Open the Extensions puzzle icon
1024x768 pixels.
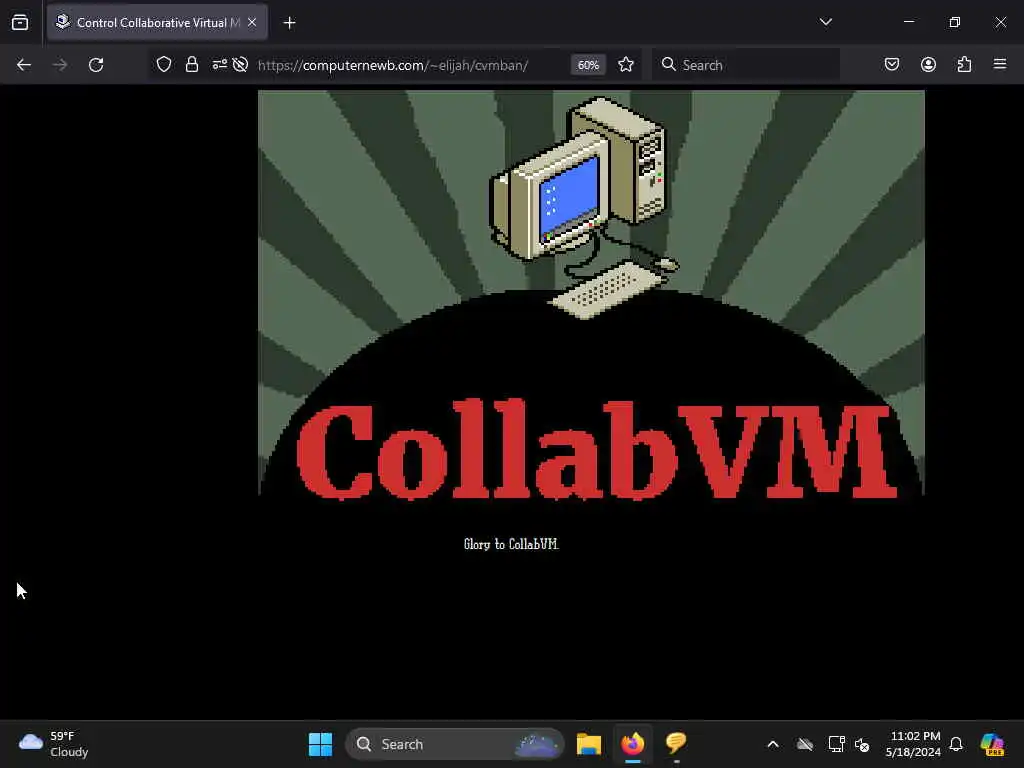[964, 65]
